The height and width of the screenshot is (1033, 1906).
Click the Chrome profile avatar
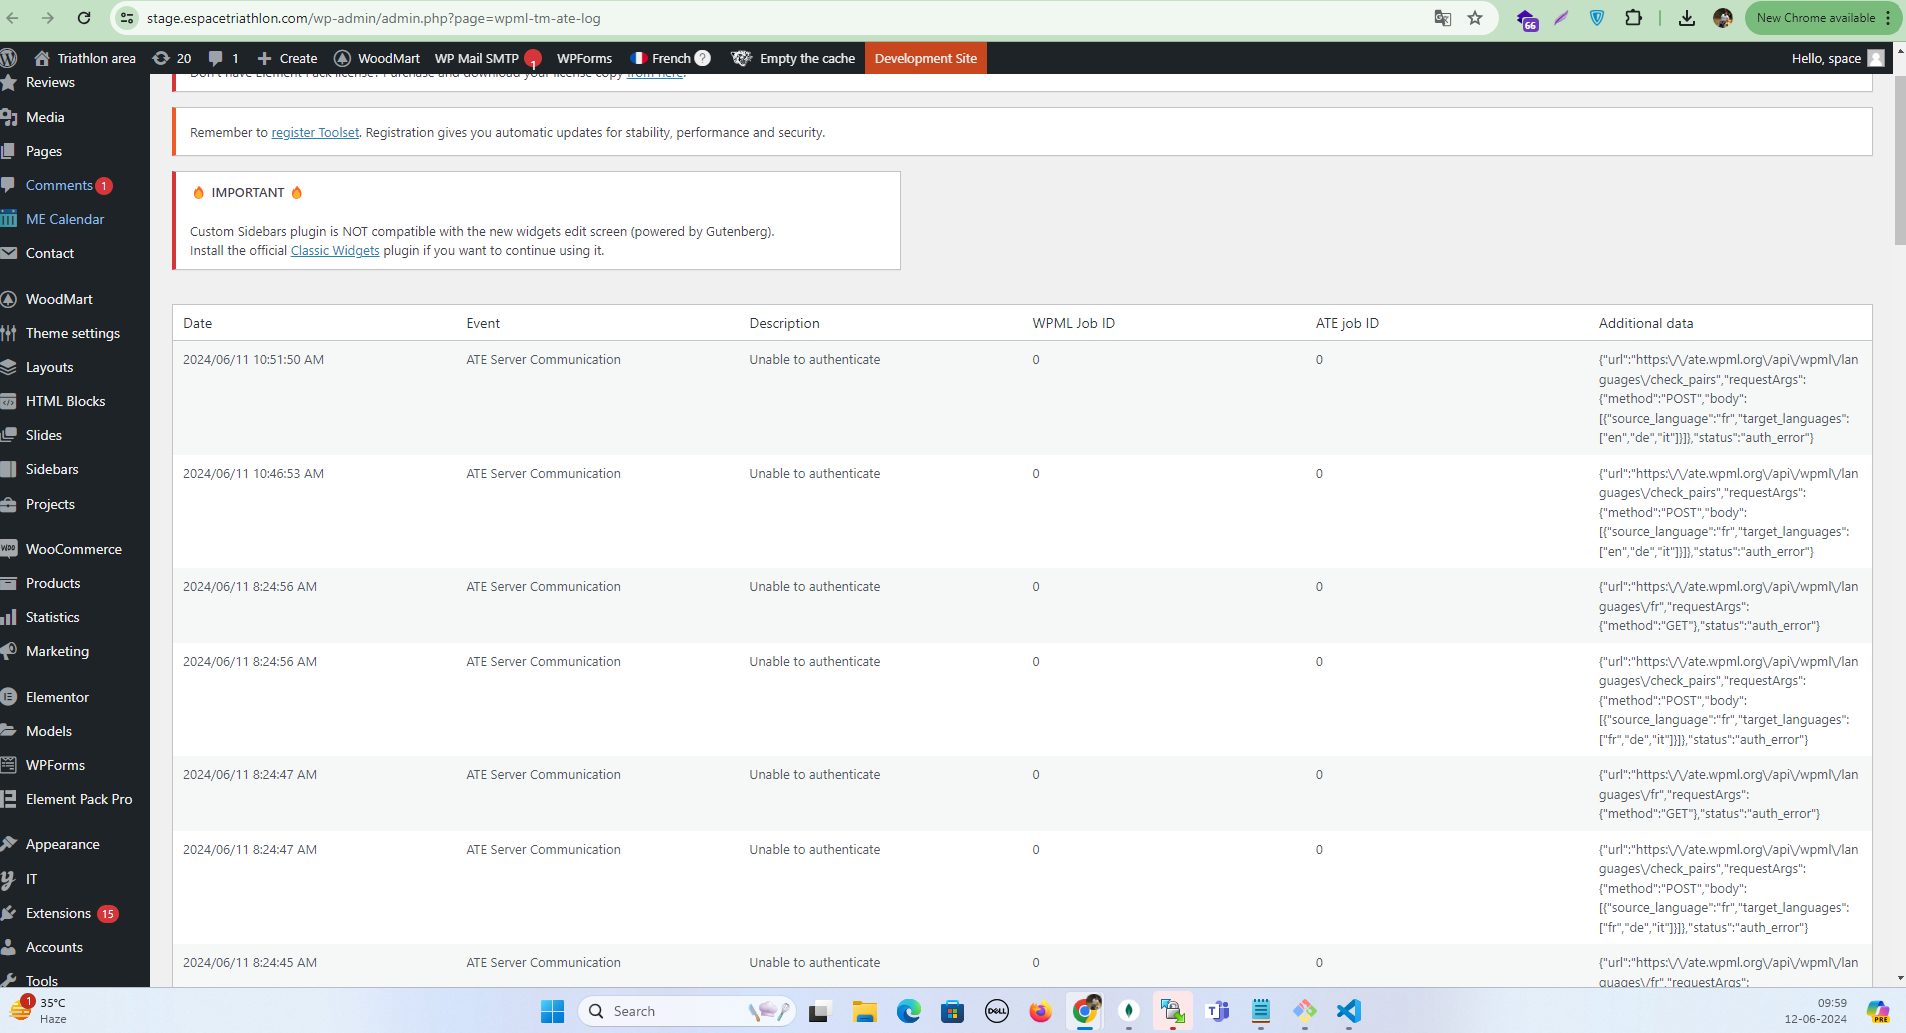click(1723, 18)
